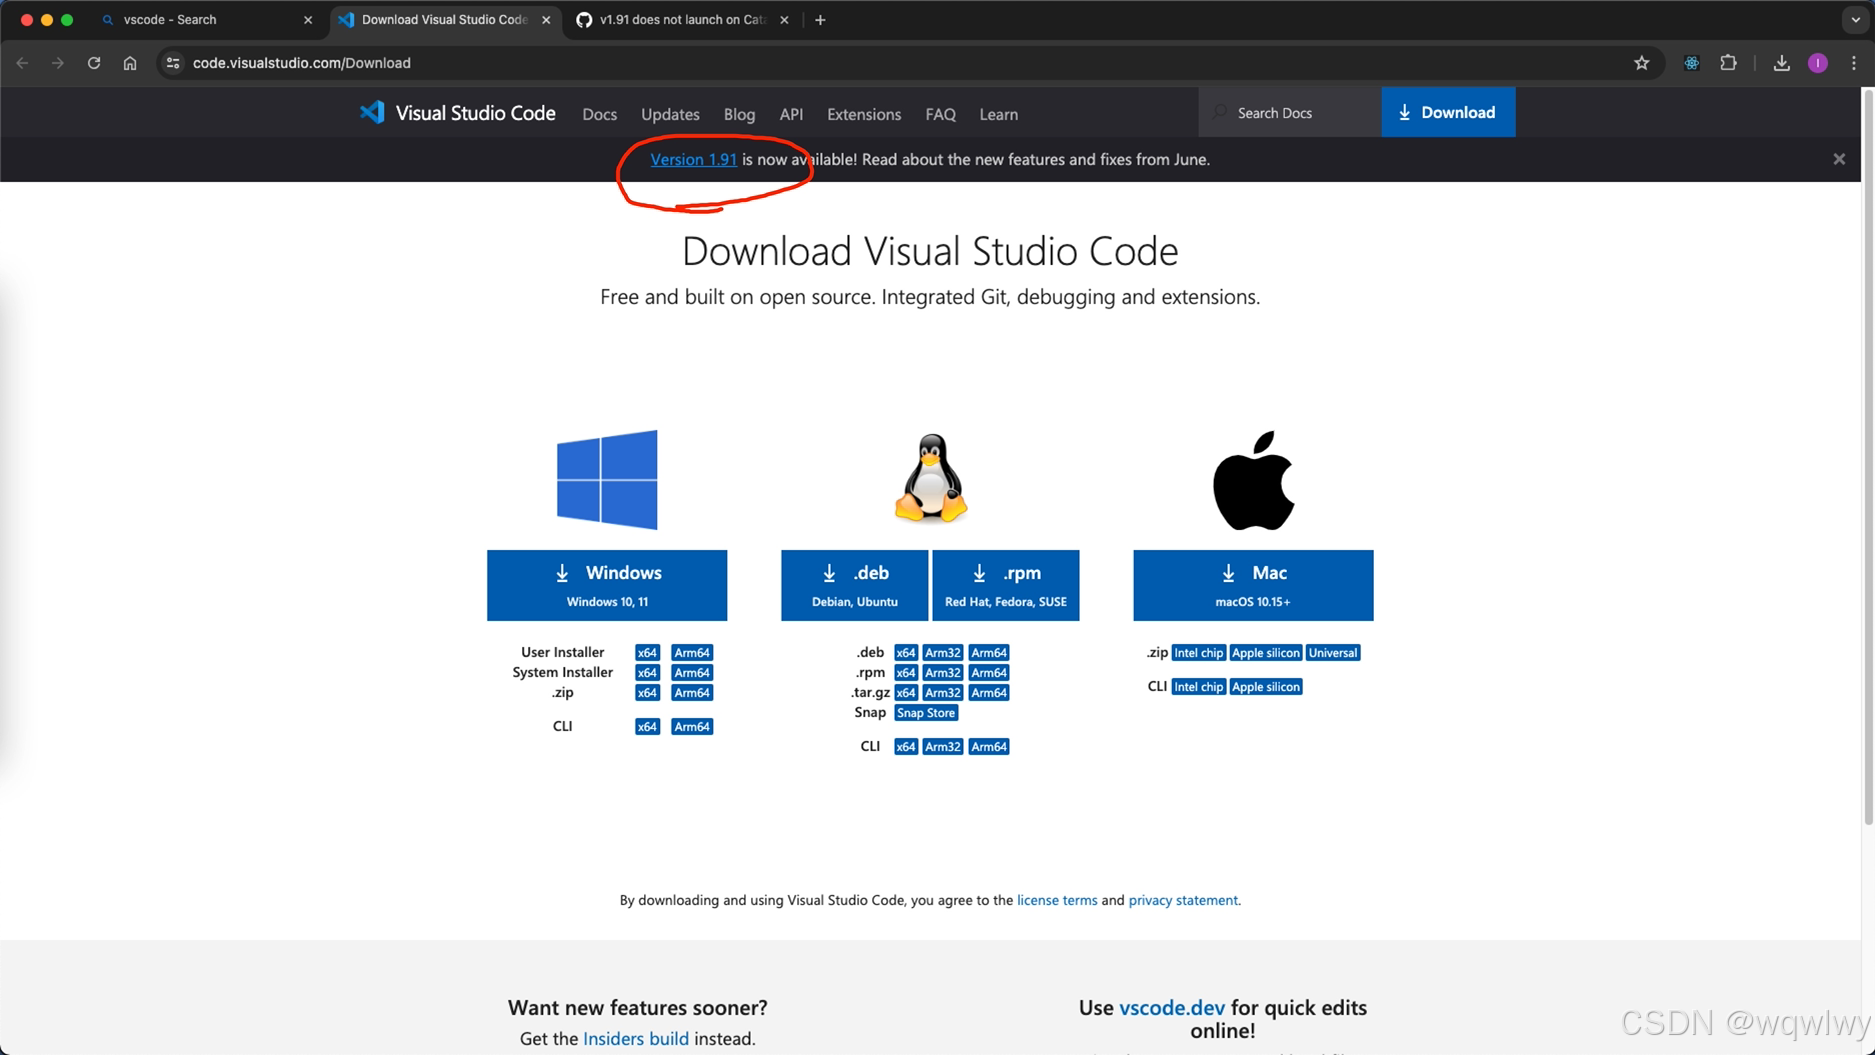This screenshot has height=1055, width=1875.
Task: Switch to the v1.91 does not launch tab
Action: point(682,20)
